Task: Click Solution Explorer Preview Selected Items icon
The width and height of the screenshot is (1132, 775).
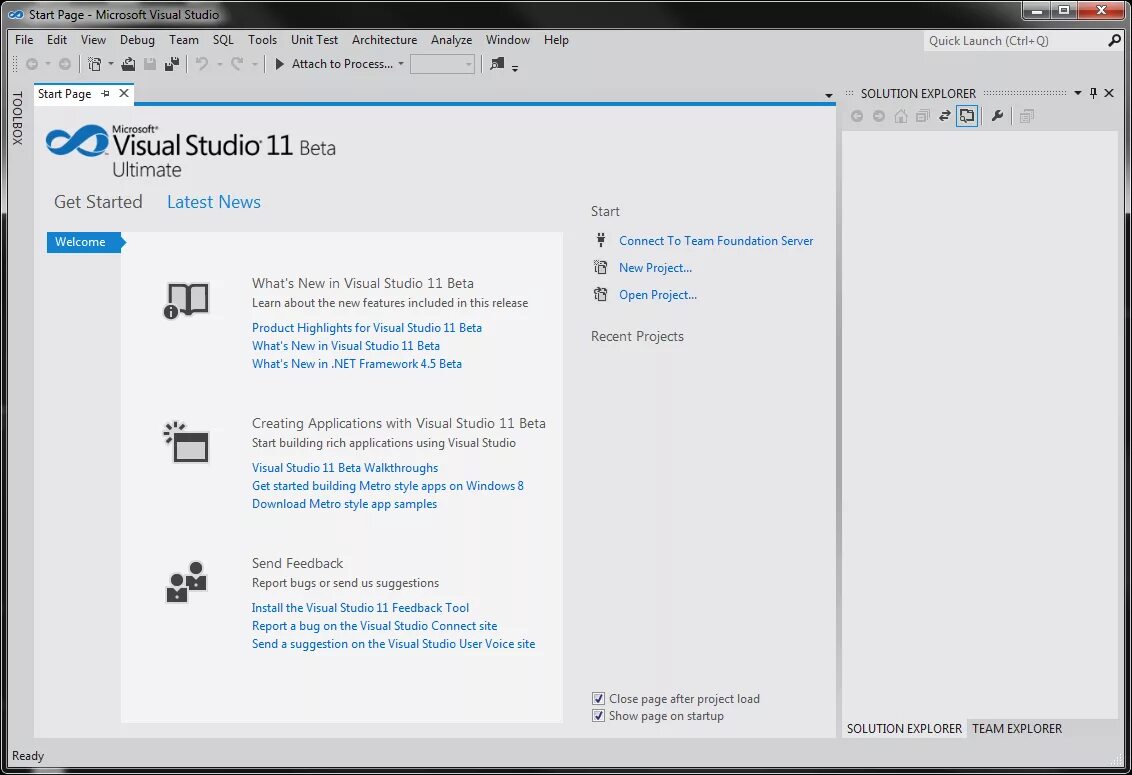Action: (x=1027, y=116)
